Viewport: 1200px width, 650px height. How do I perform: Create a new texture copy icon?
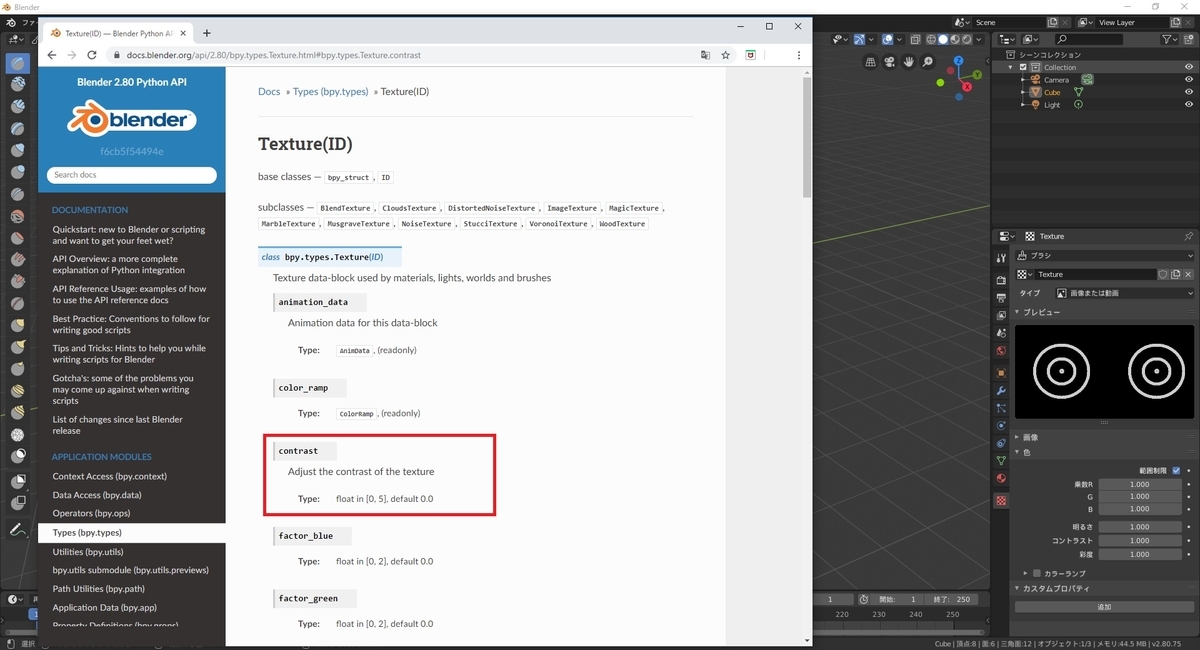pos(1176,274)
